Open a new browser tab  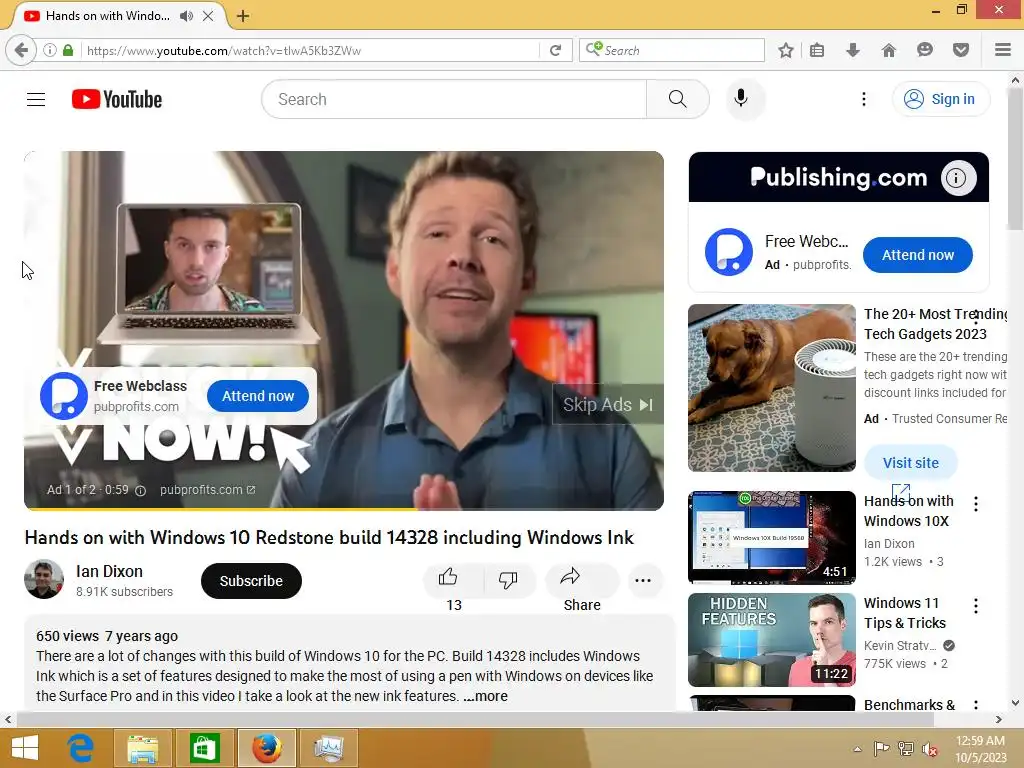pyautogui.click(x=243, y=16)
